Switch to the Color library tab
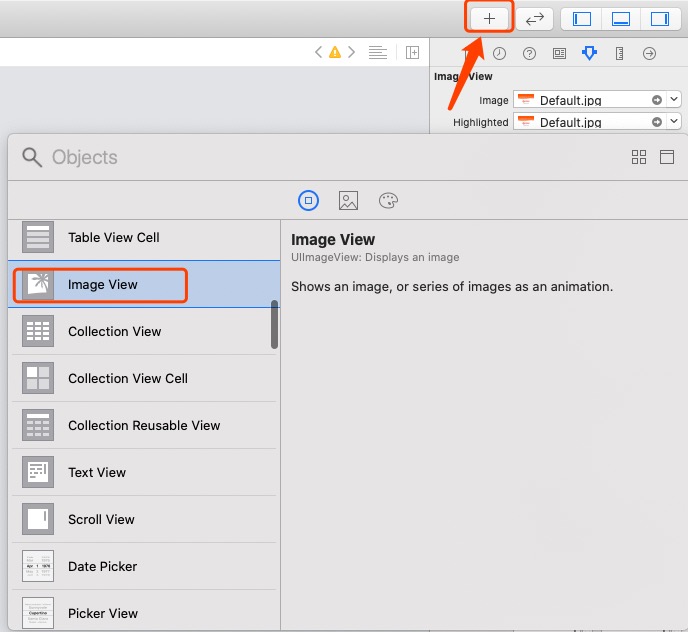The height and width of the screenshot is (632, 688). (x=388, y=201)
